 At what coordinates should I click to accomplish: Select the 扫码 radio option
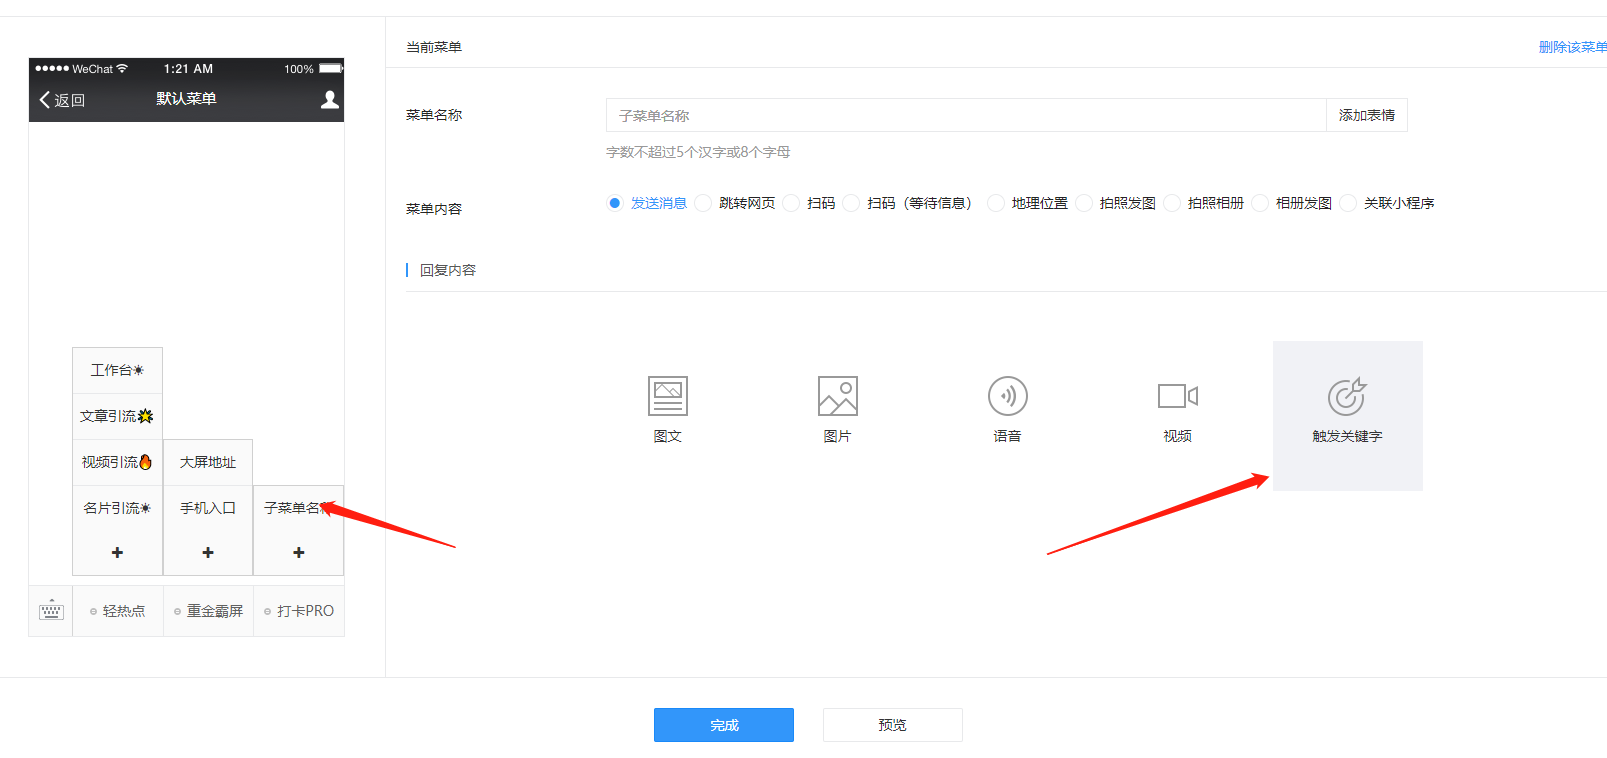click(791, 203)
